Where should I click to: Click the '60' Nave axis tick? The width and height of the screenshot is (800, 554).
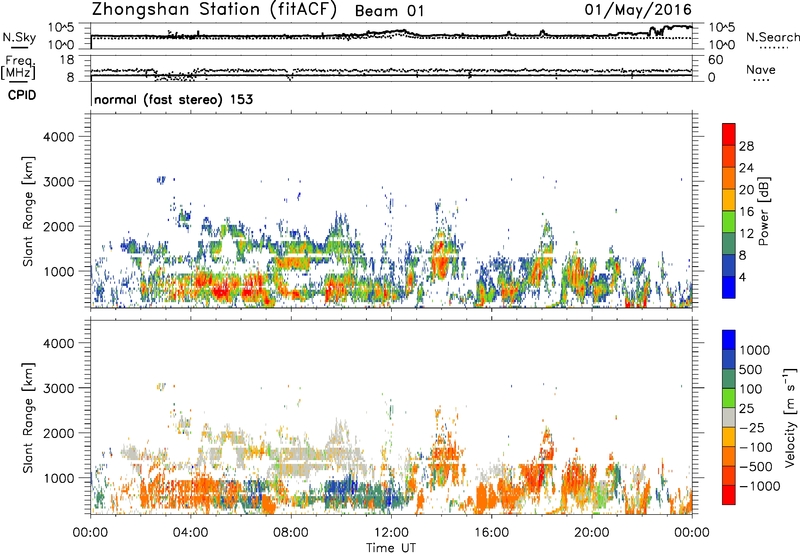click(716, 60)
